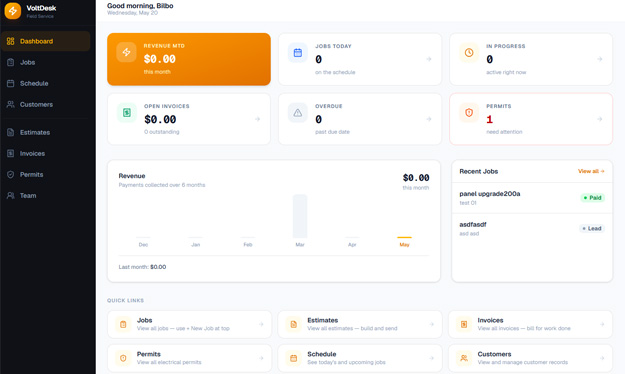Click the Paid status badge
Image resolution: width=625 pixels, height=374 pixels.
592,198
